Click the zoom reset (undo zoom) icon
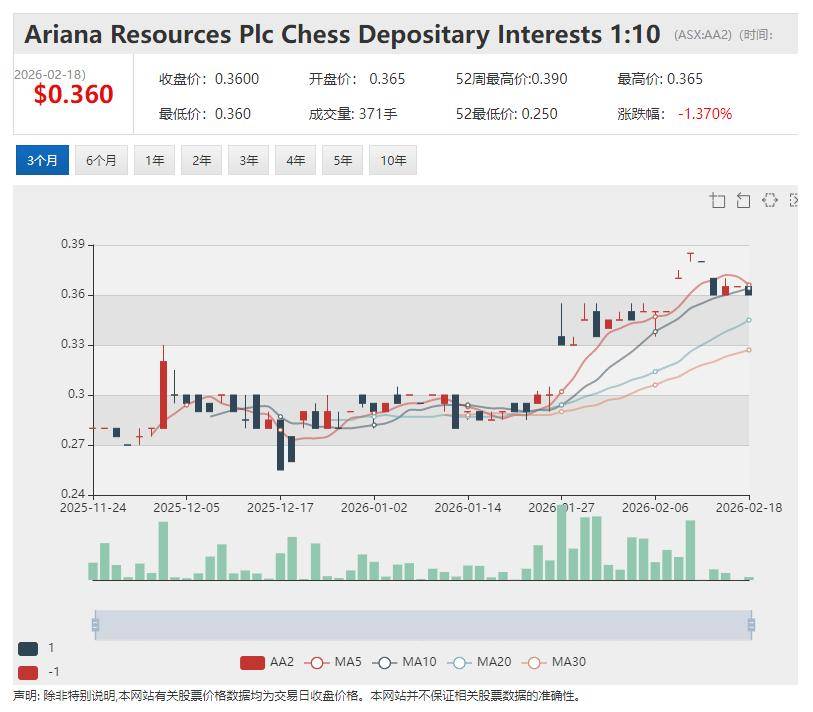Screen dimensions: 813x712 point(743,200)
